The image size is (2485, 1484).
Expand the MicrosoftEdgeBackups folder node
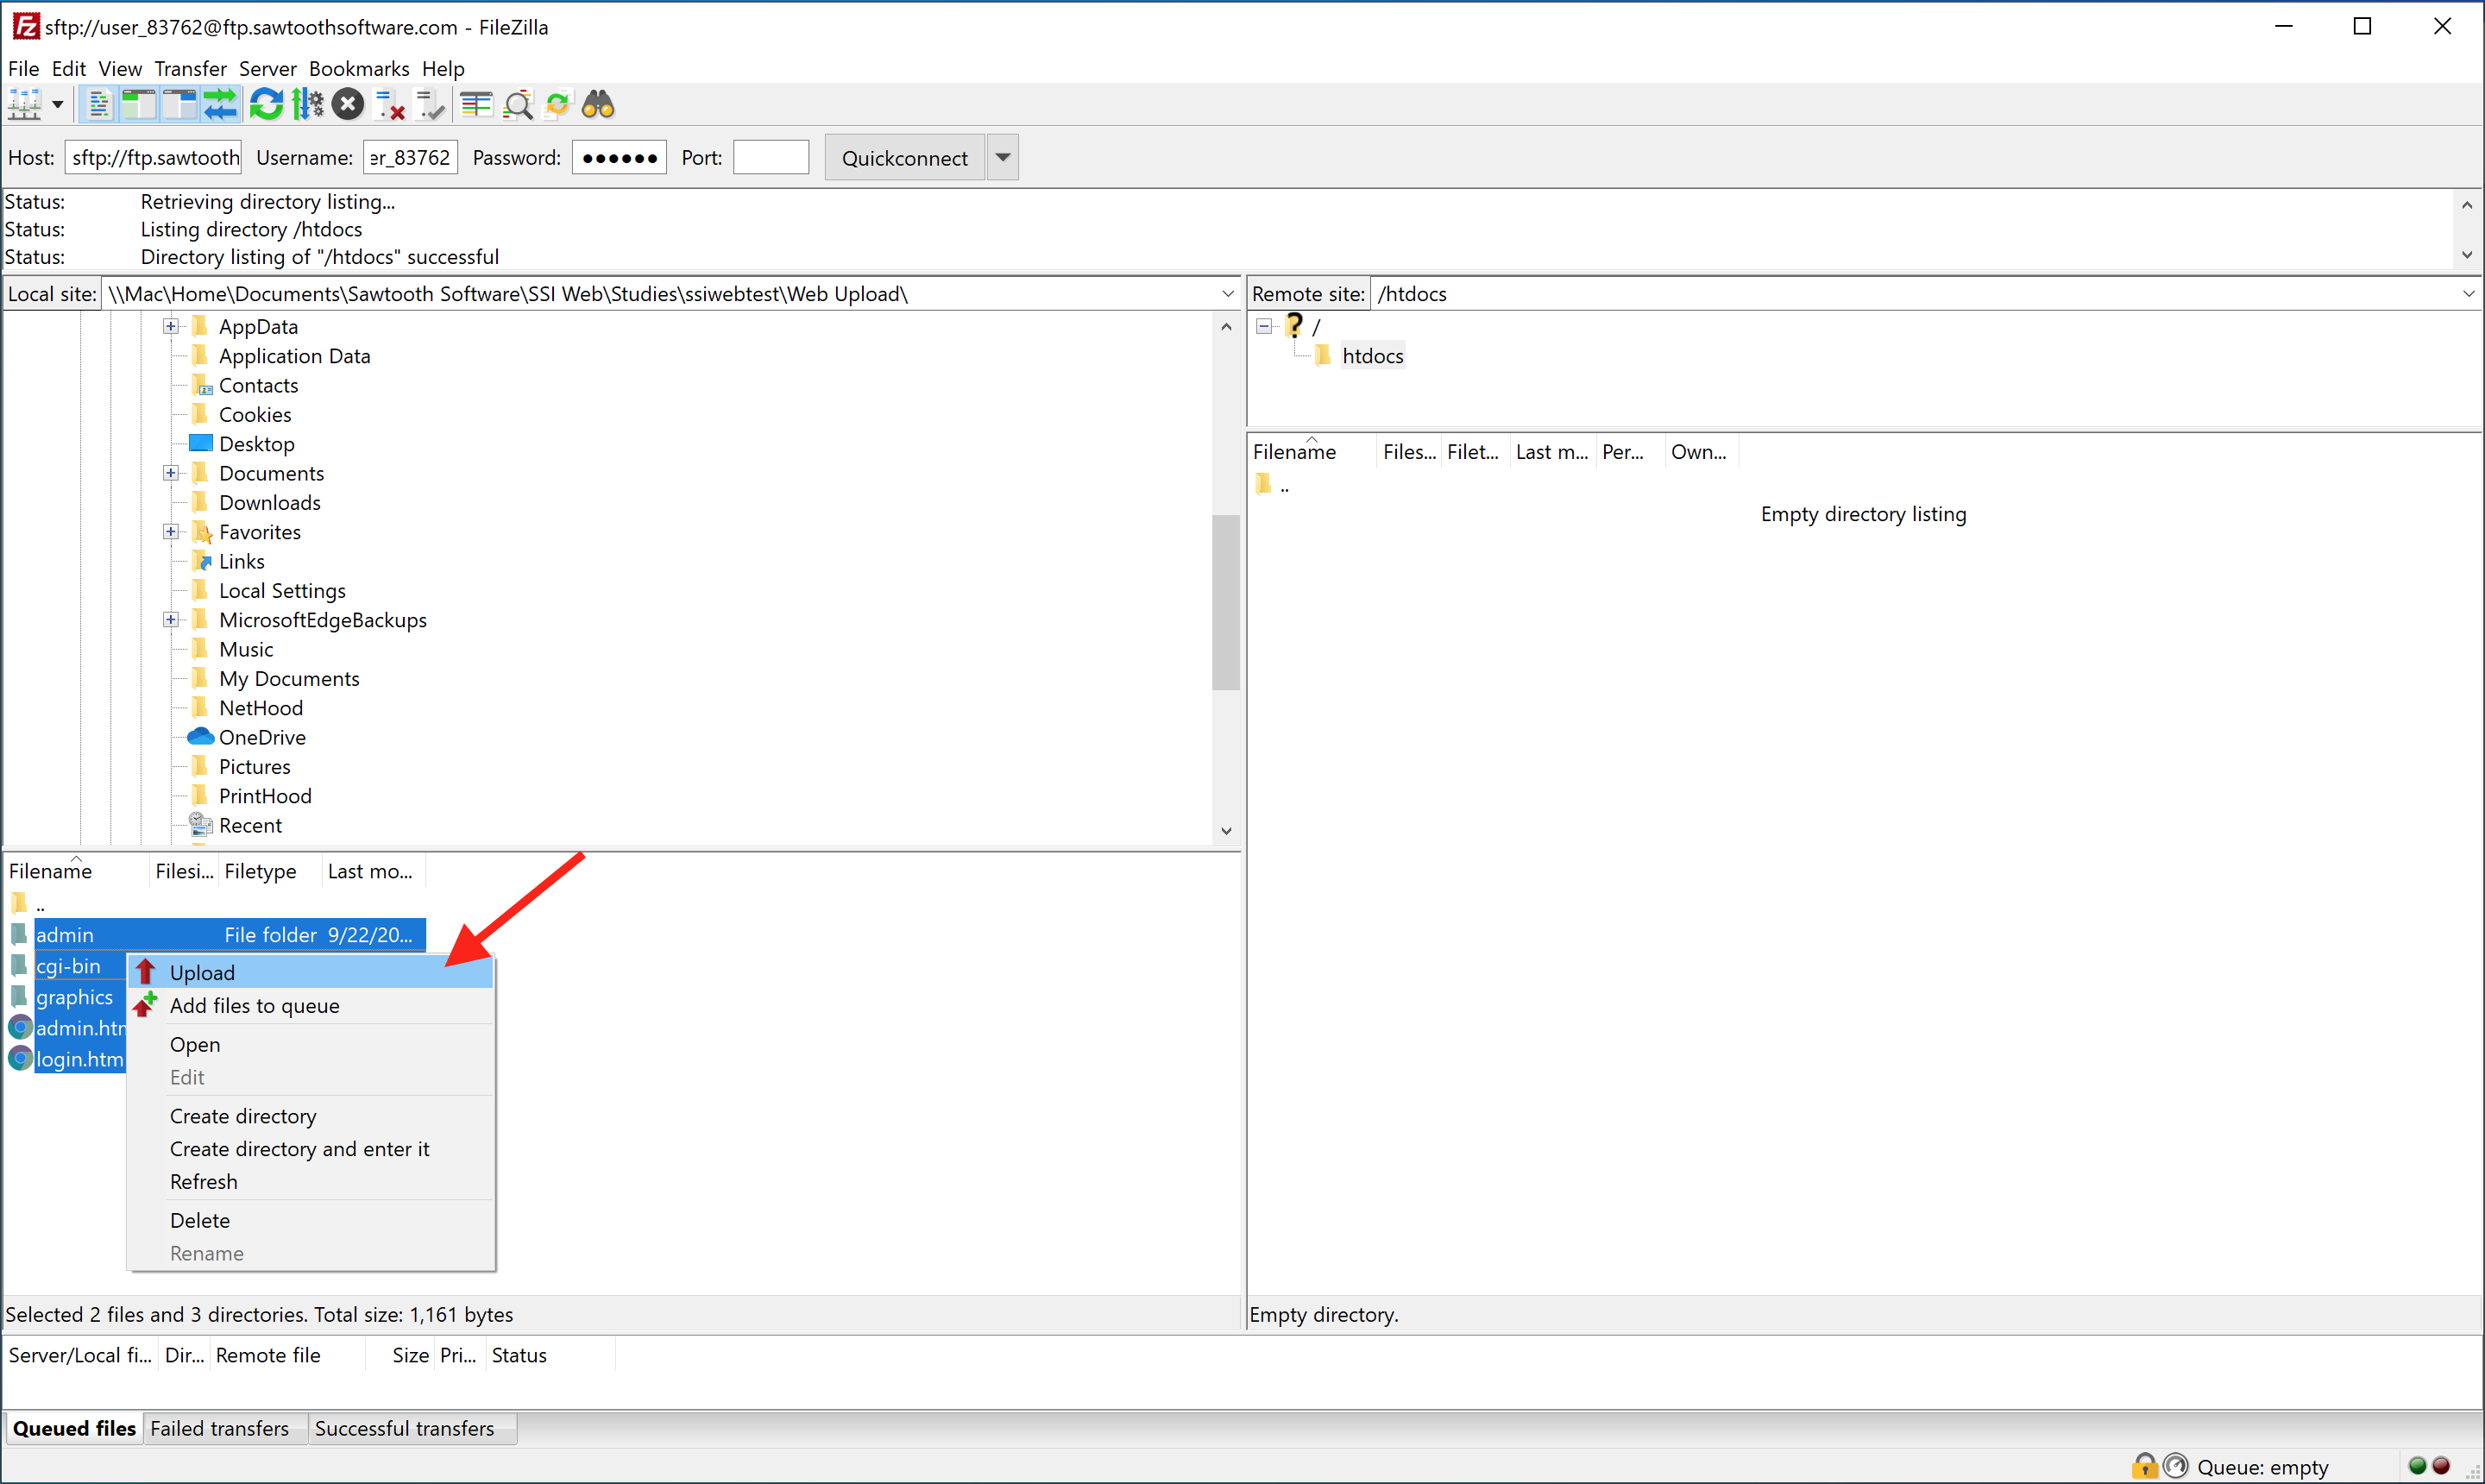171,620
